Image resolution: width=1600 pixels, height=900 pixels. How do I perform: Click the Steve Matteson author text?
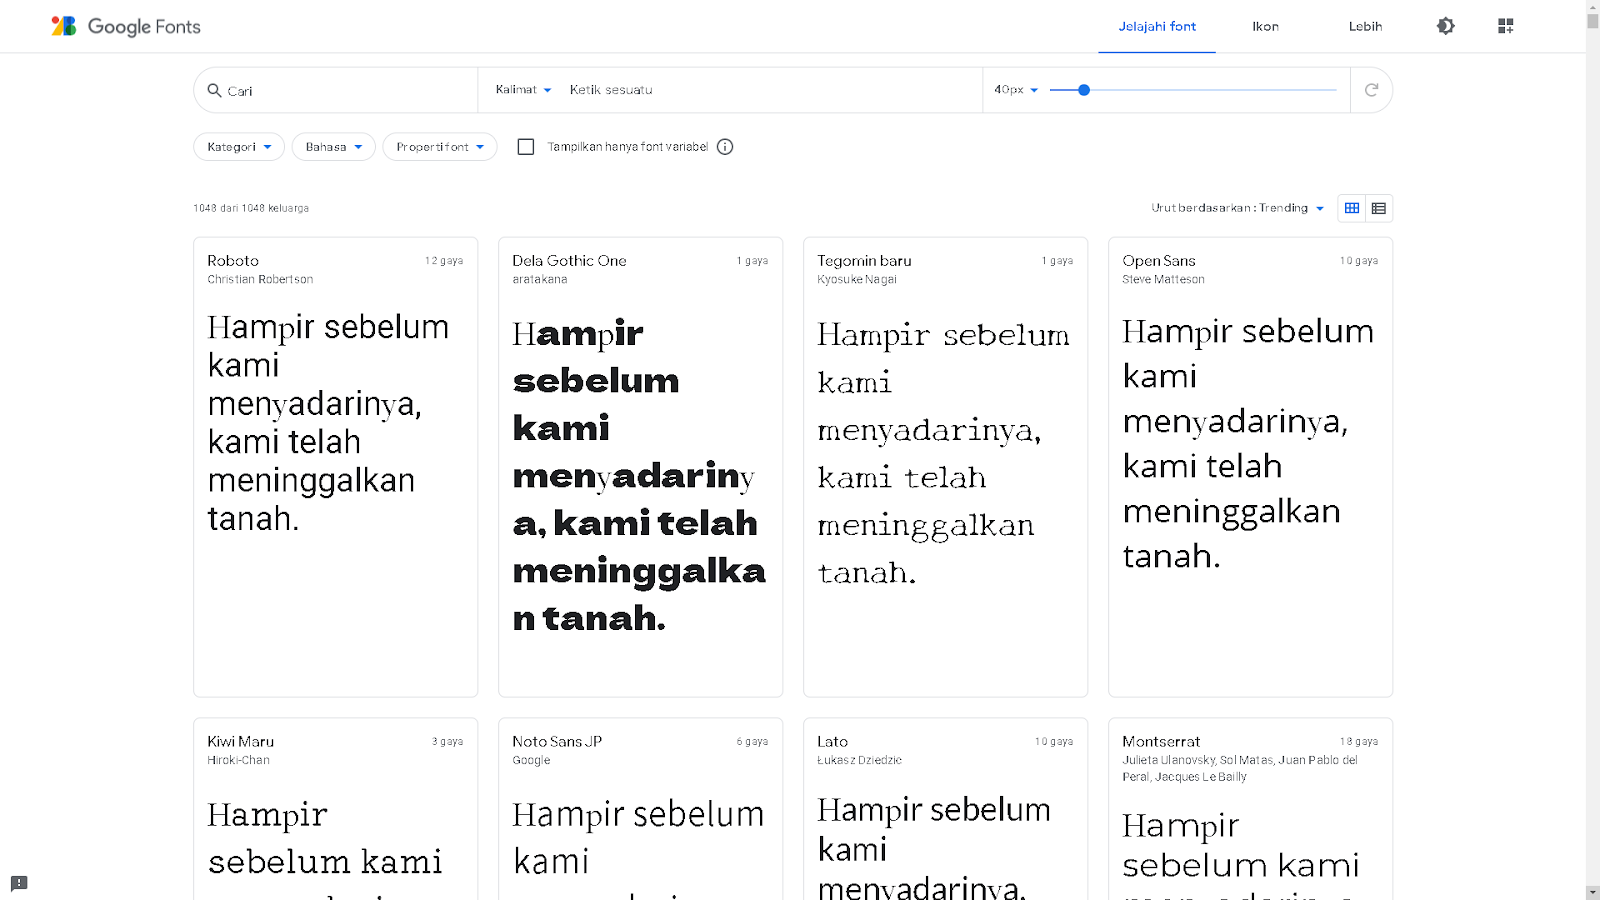click(x=1163, y=280)
